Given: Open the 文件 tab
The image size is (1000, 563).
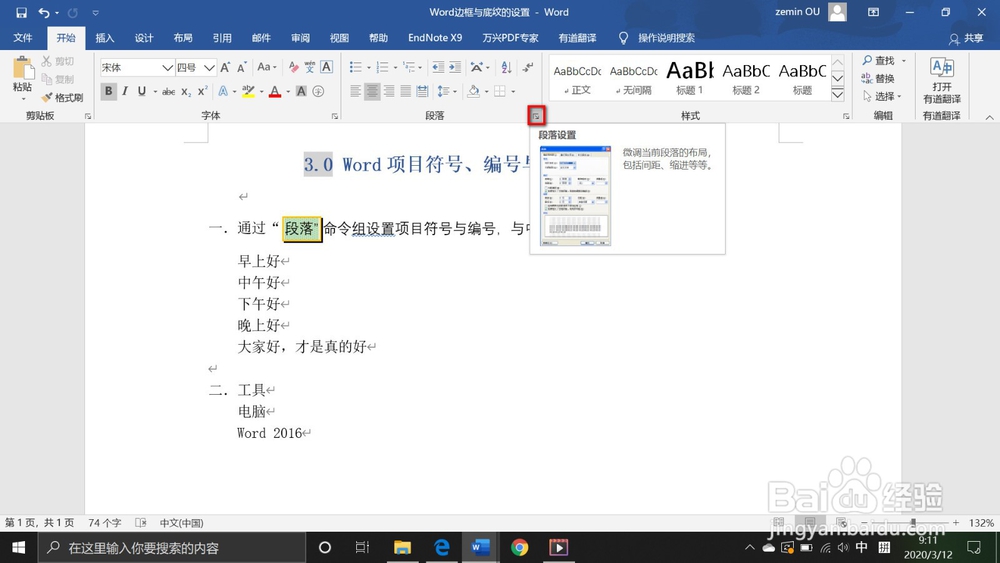Looking at the screenshot, I should (x=23, y=38).
